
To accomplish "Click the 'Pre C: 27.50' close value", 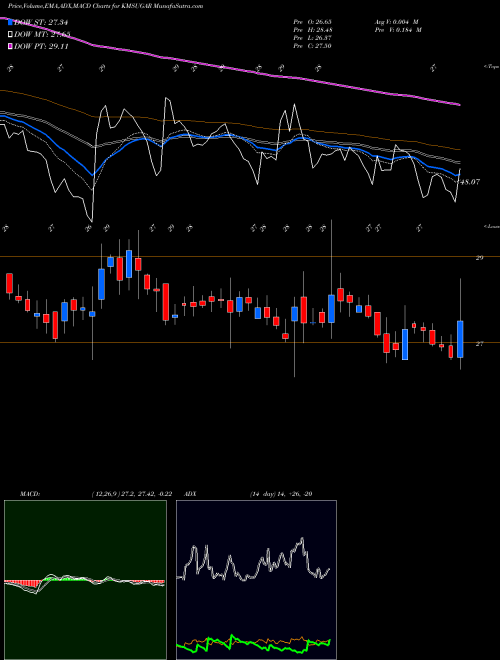I will [313, 46].
